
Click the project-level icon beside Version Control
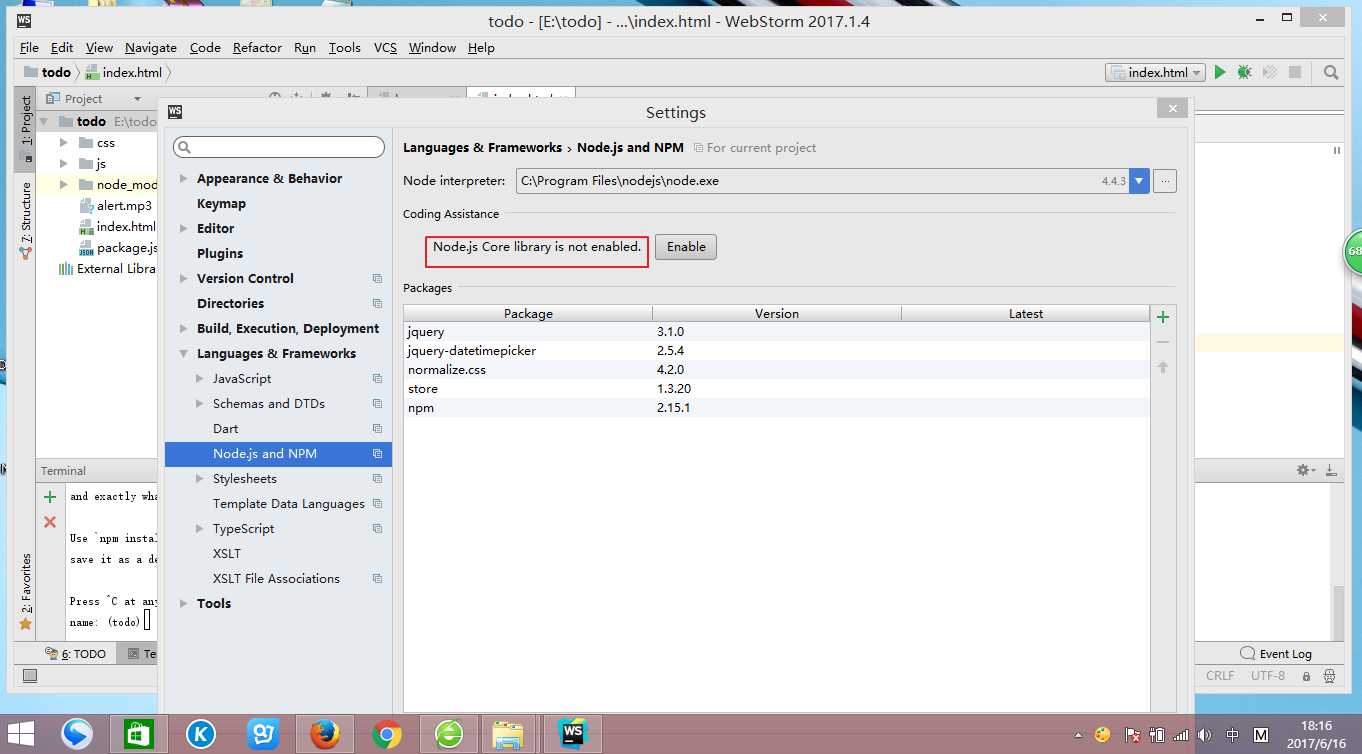click(x=377, y=279)
